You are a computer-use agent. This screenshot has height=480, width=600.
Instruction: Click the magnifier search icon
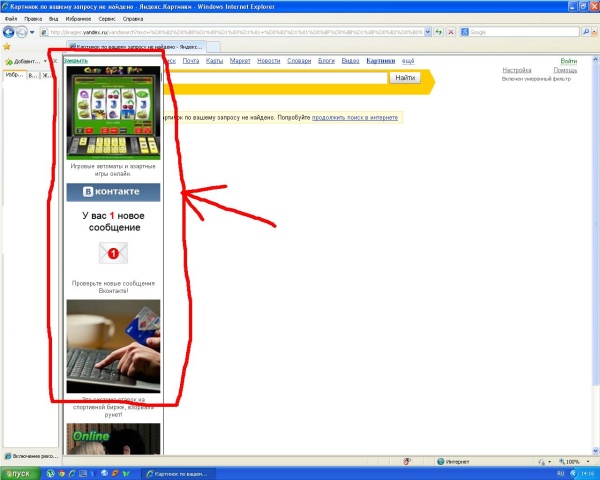[x=586, y=32]
